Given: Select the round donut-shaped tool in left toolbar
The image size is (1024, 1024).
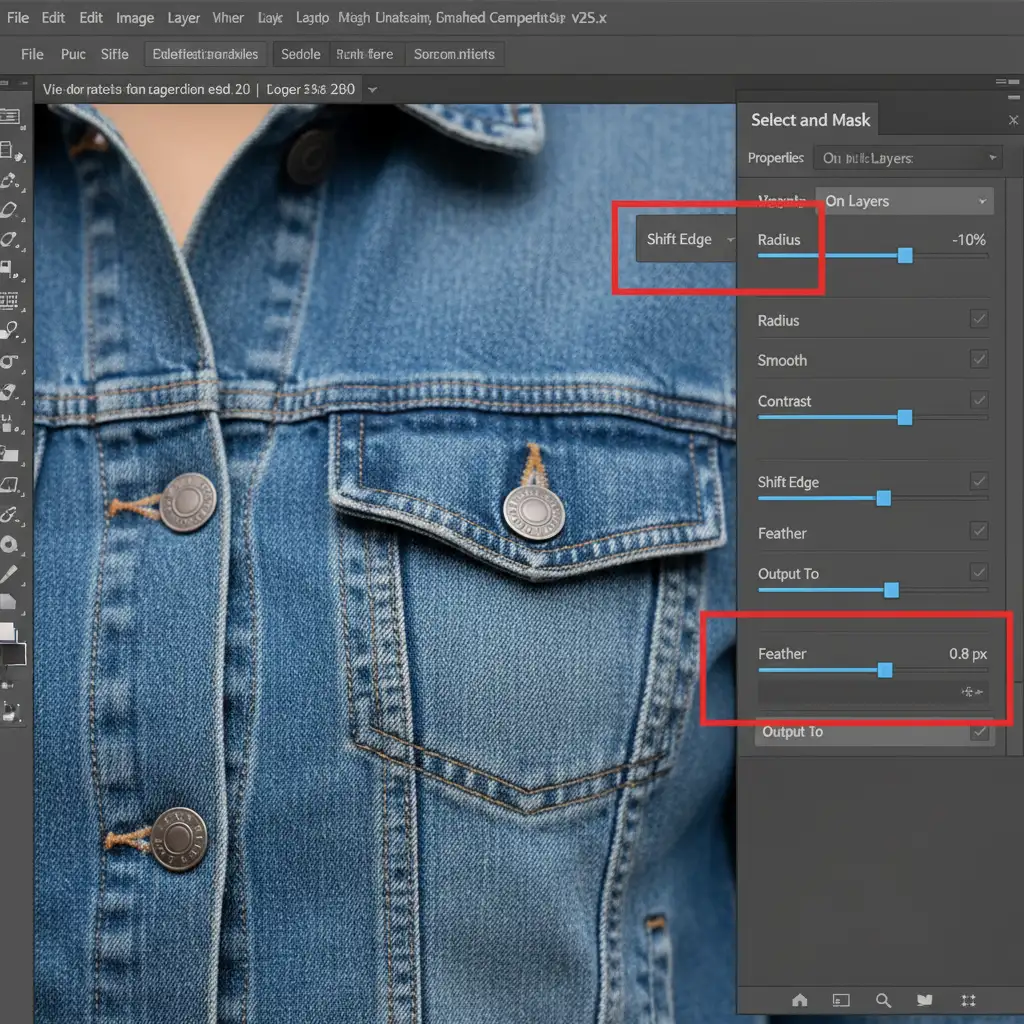Looking at the screenshot, I should click(10, 545).
